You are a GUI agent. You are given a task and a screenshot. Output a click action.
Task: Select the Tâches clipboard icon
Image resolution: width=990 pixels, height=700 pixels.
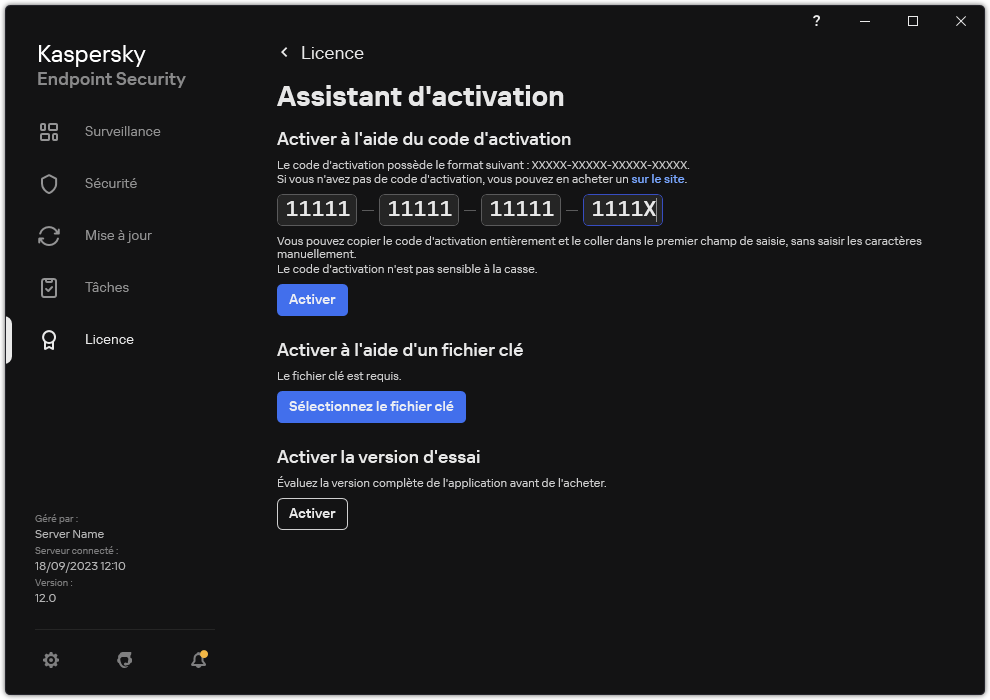click(x=49, y=287)
